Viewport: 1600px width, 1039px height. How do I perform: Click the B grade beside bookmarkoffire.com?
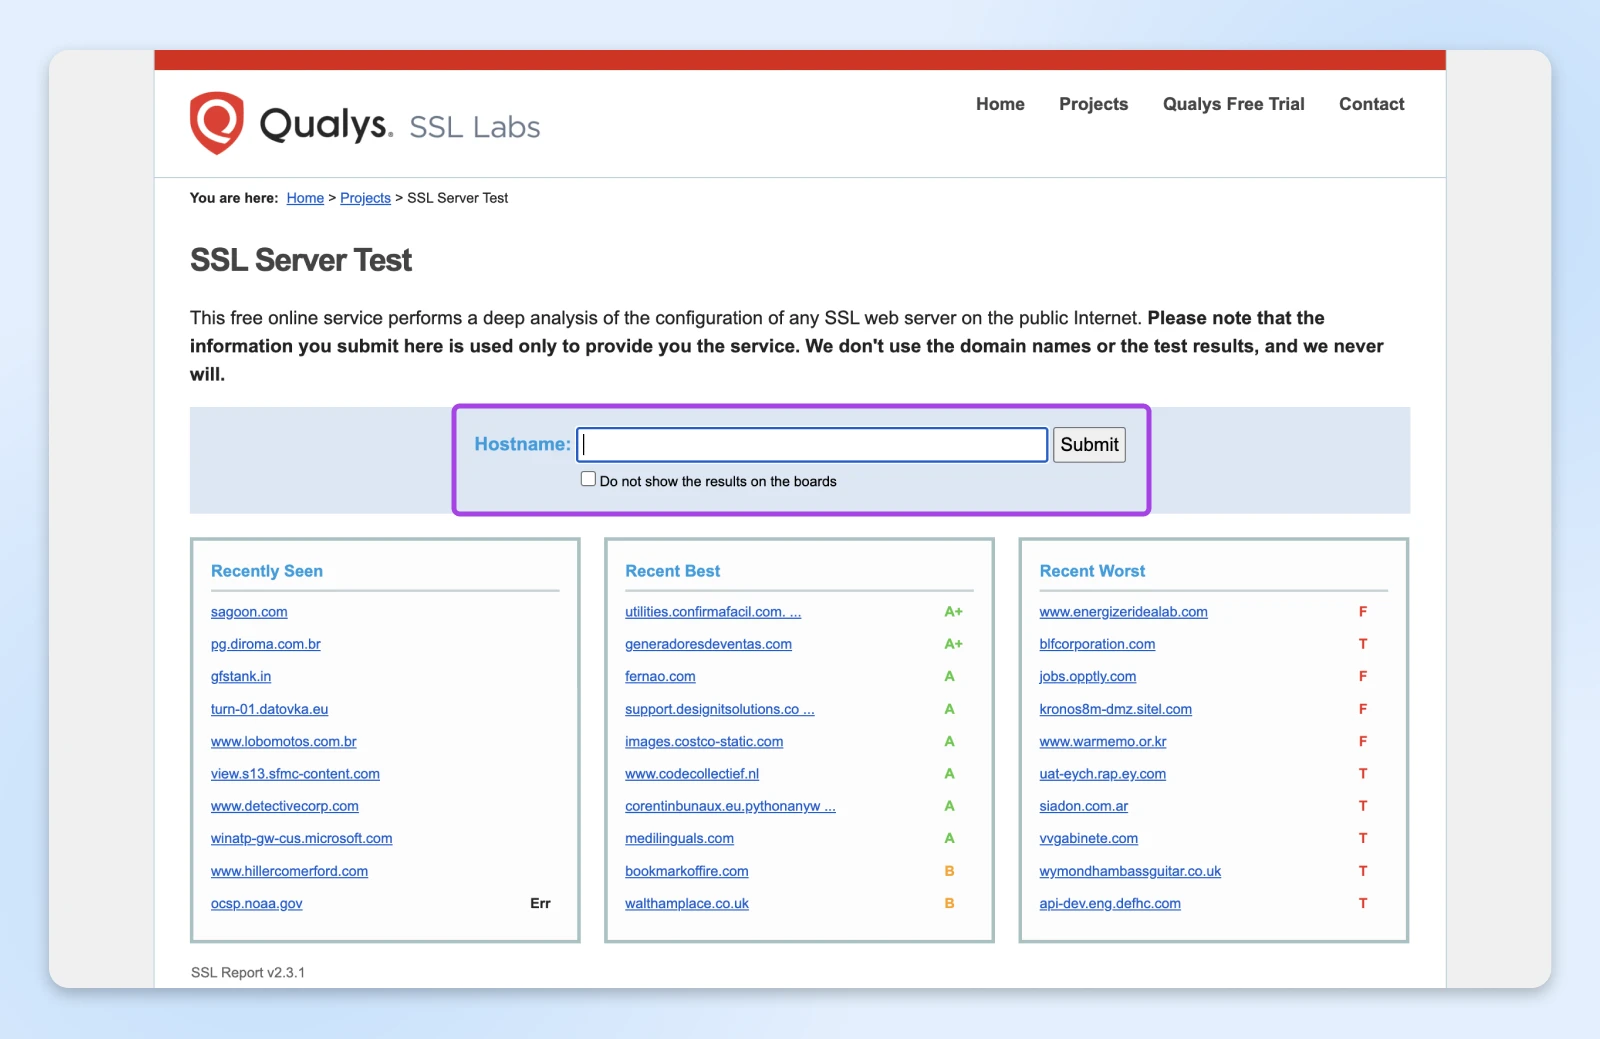pos(949,871)
